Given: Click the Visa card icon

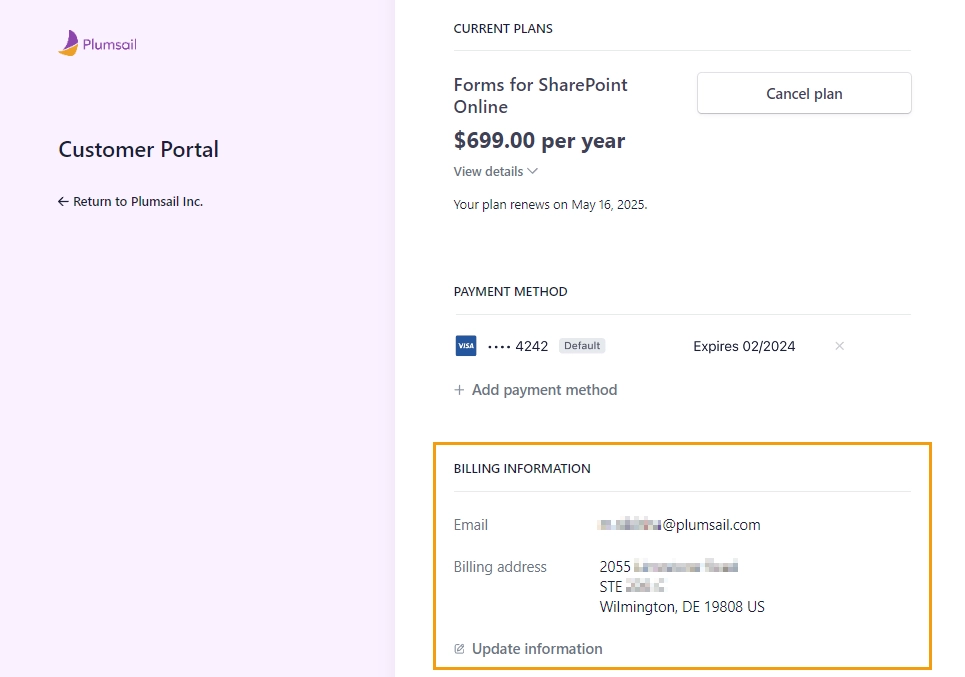Looking at the screenshot, I should click(466, 346).
